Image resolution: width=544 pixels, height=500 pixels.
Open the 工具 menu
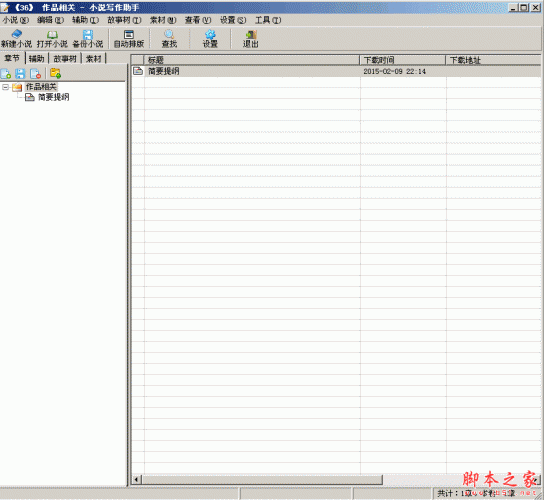(268, 20)
